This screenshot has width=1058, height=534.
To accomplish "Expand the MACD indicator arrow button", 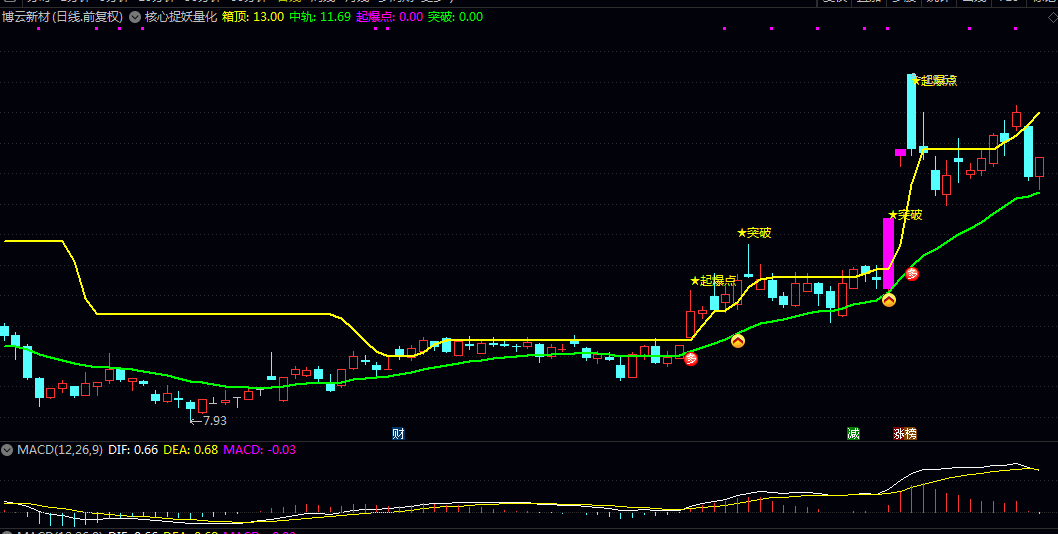I will coord(7,450).
